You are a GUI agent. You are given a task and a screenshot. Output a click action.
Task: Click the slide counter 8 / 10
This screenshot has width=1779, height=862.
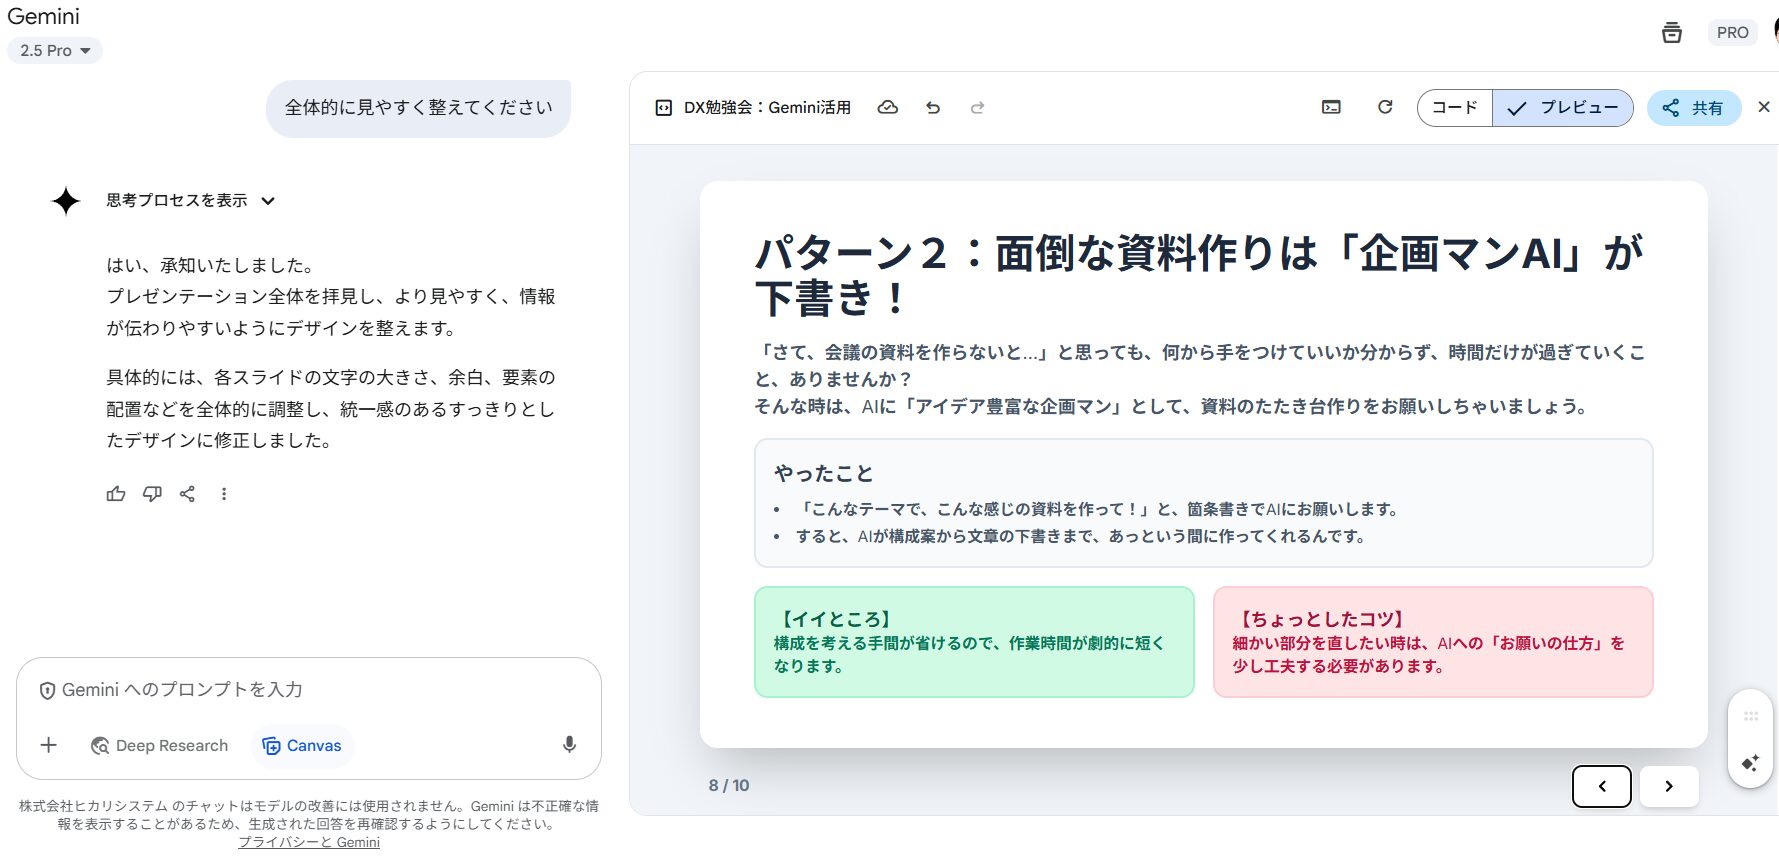pos(729,786)
